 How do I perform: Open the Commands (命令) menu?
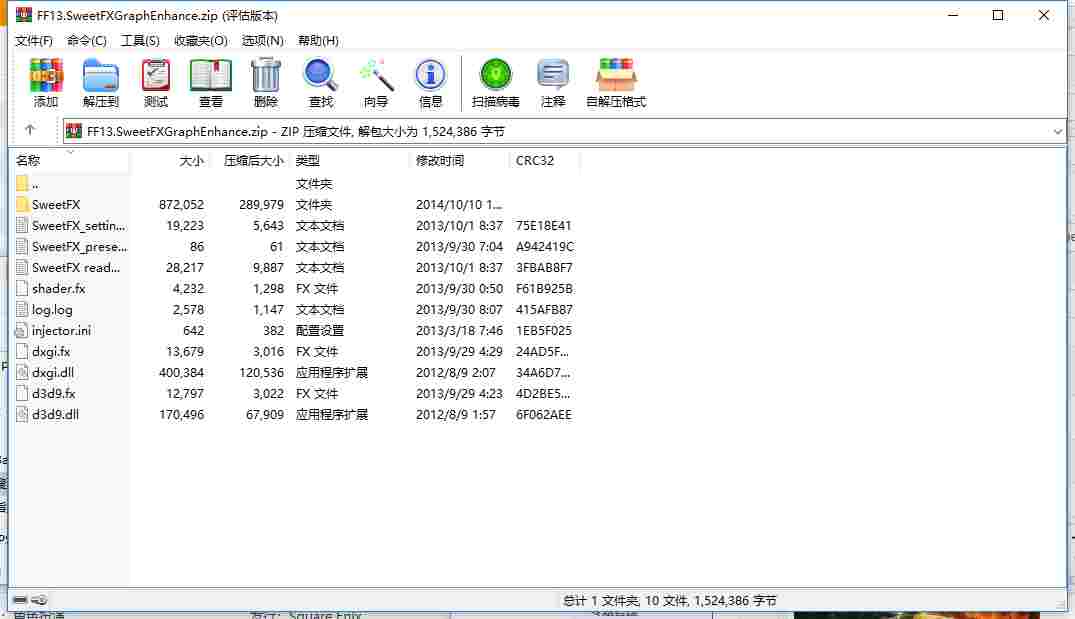point(86,40)
